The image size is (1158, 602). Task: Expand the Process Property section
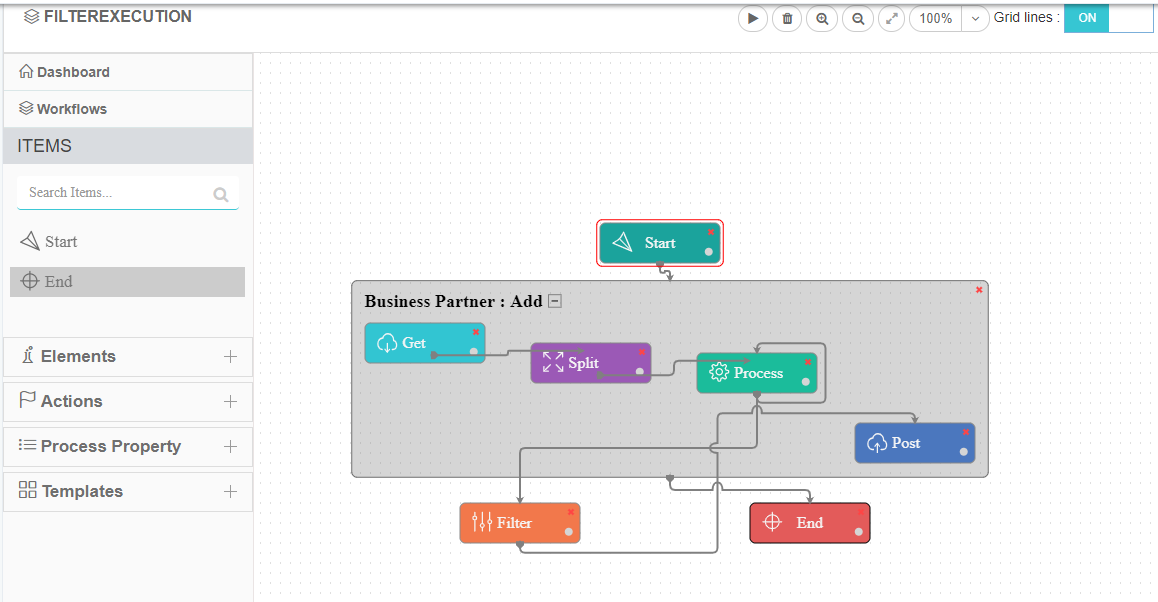tap(230, 447)
